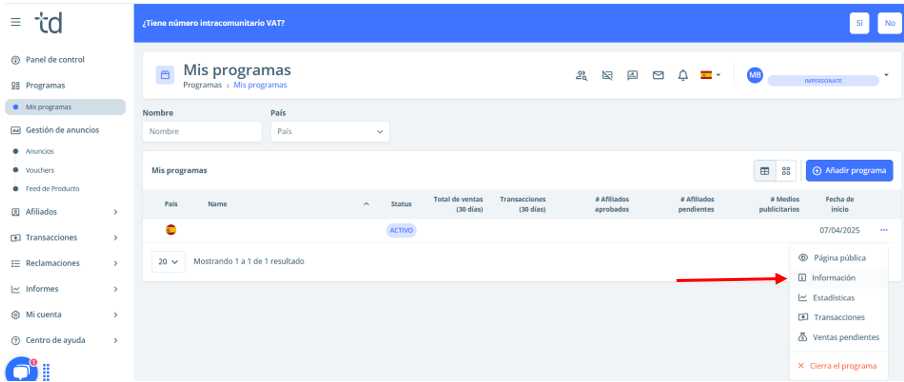Switch to table list view
The height and width of the screenshot is (382, 904).
coord(764,171)
